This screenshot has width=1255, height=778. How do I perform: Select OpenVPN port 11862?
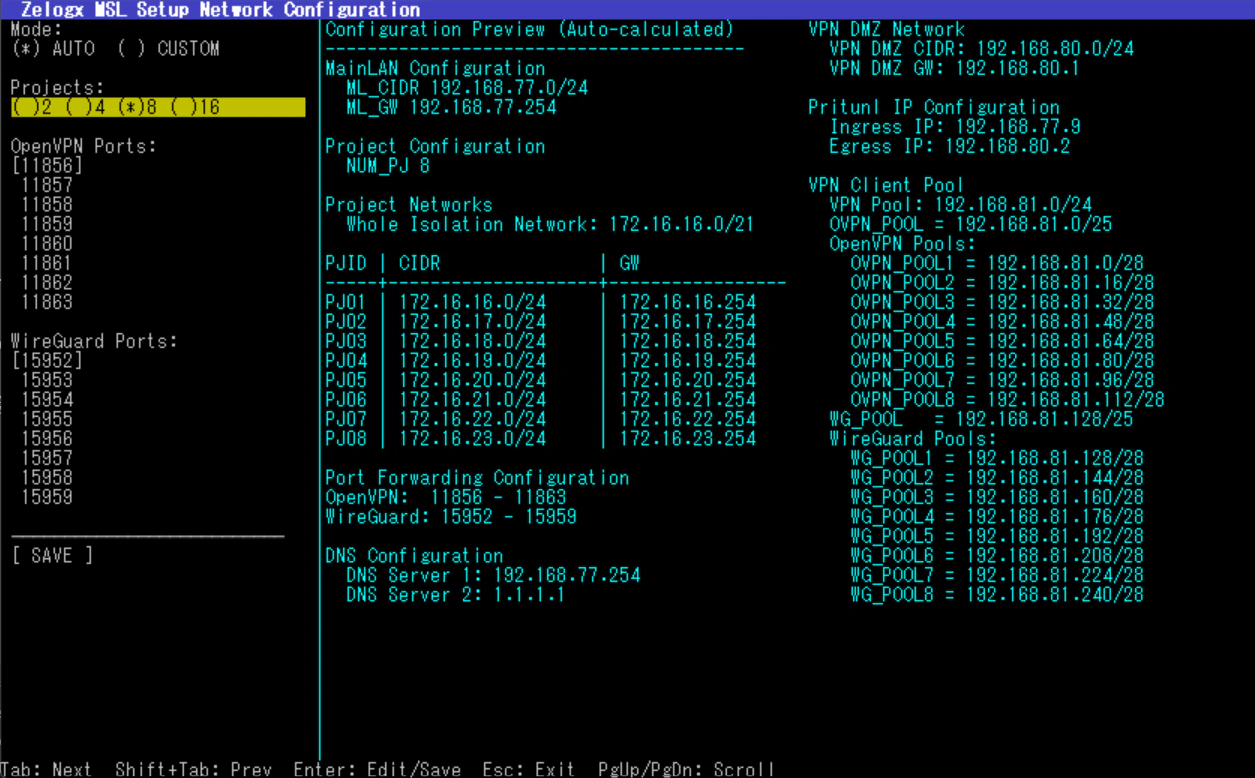(47, 282)
